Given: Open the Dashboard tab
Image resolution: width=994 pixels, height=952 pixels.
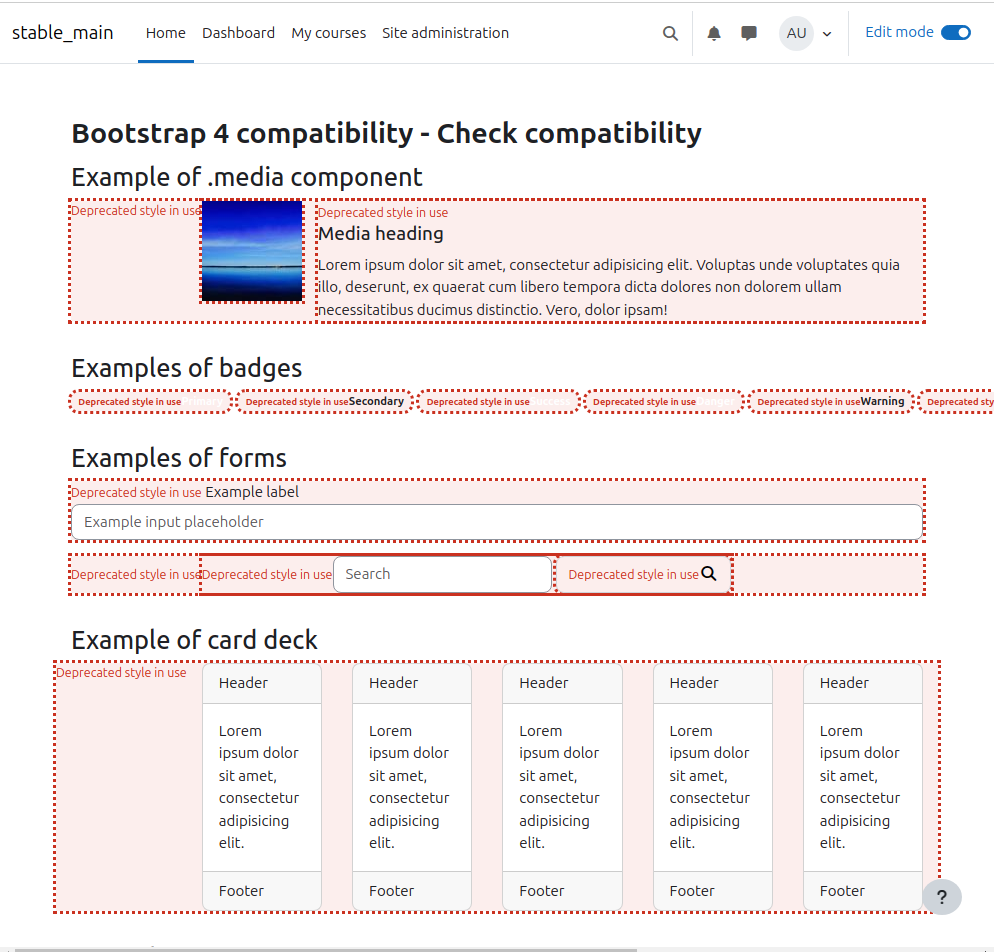Looking at the screenshot, I should (x=238, y=33).
